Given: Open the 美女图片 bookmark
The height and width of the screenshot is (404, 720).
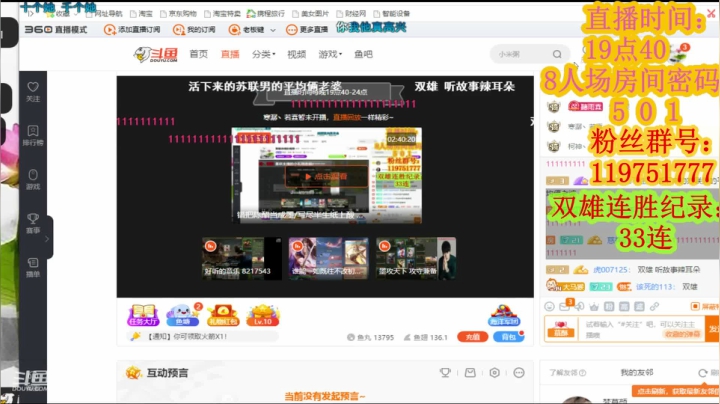Looking at the screenshot, I should click(x=311, y=14).
